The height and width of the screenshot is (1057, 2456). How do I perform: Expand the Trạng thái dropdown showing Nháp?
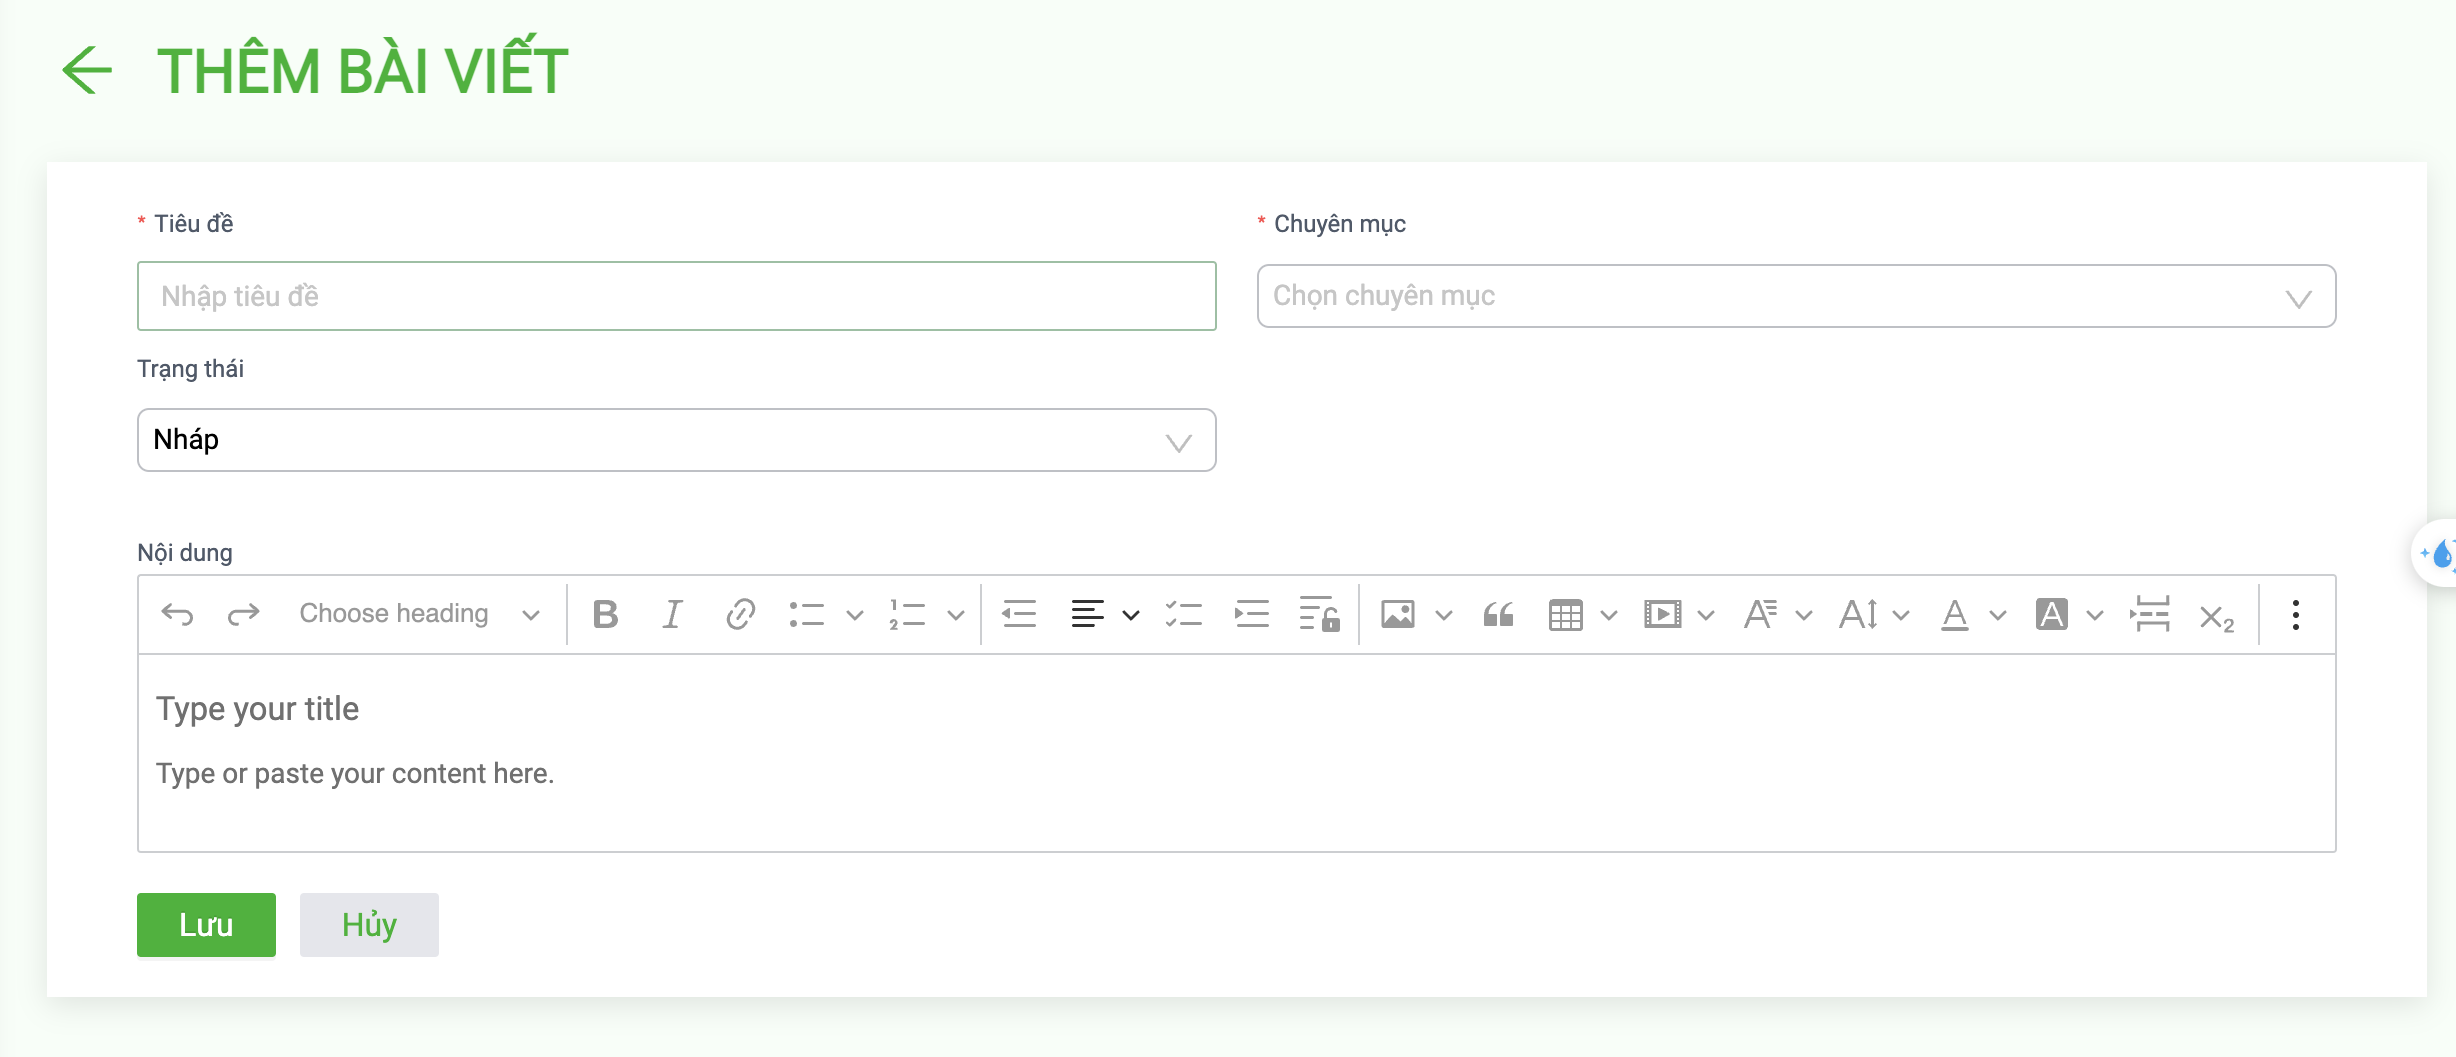coord(676,440)
